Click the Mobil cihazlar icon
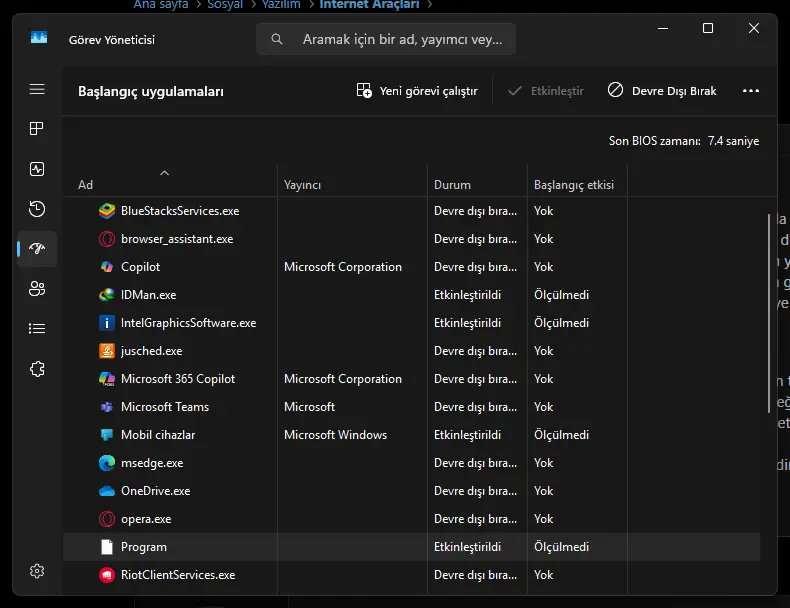 click(x=107, y=435)
